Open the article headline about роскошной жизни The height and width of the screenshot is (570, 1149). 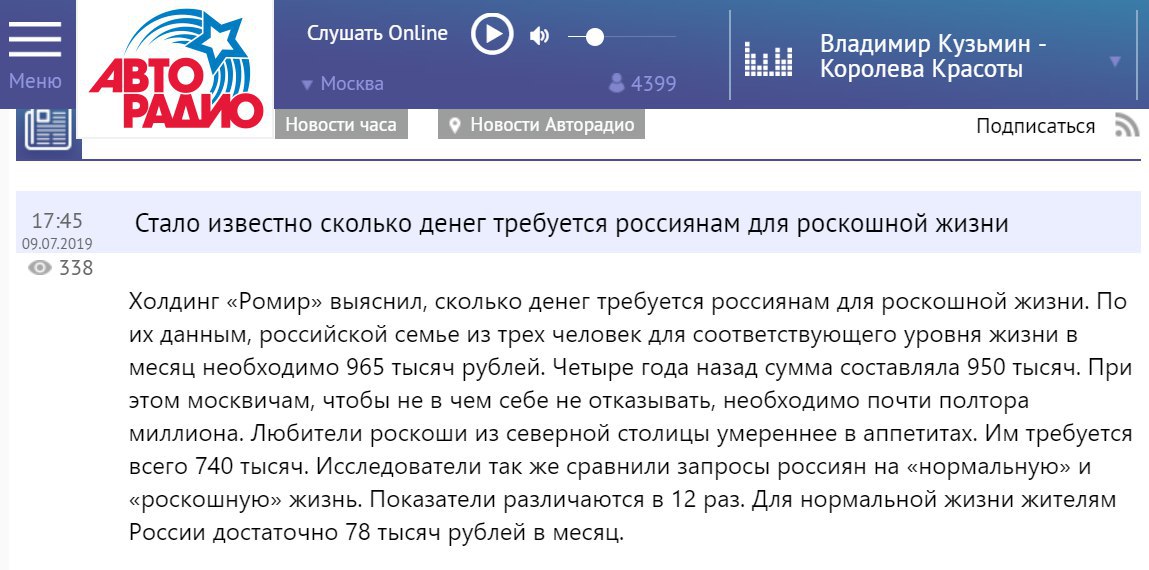coord(572,223)
